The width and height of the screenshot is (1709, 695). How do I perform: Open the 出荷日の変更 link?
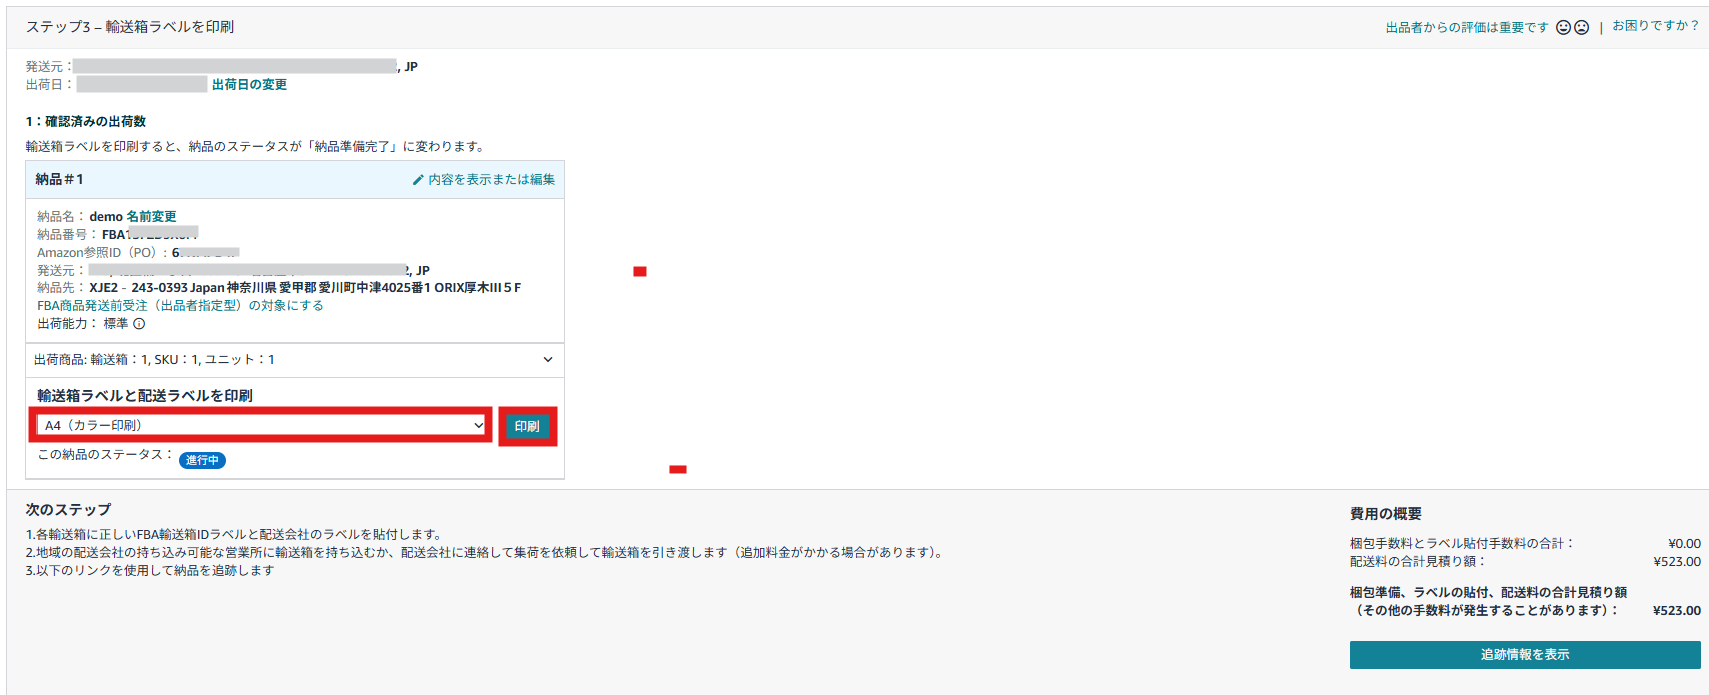tap(249, 85)
